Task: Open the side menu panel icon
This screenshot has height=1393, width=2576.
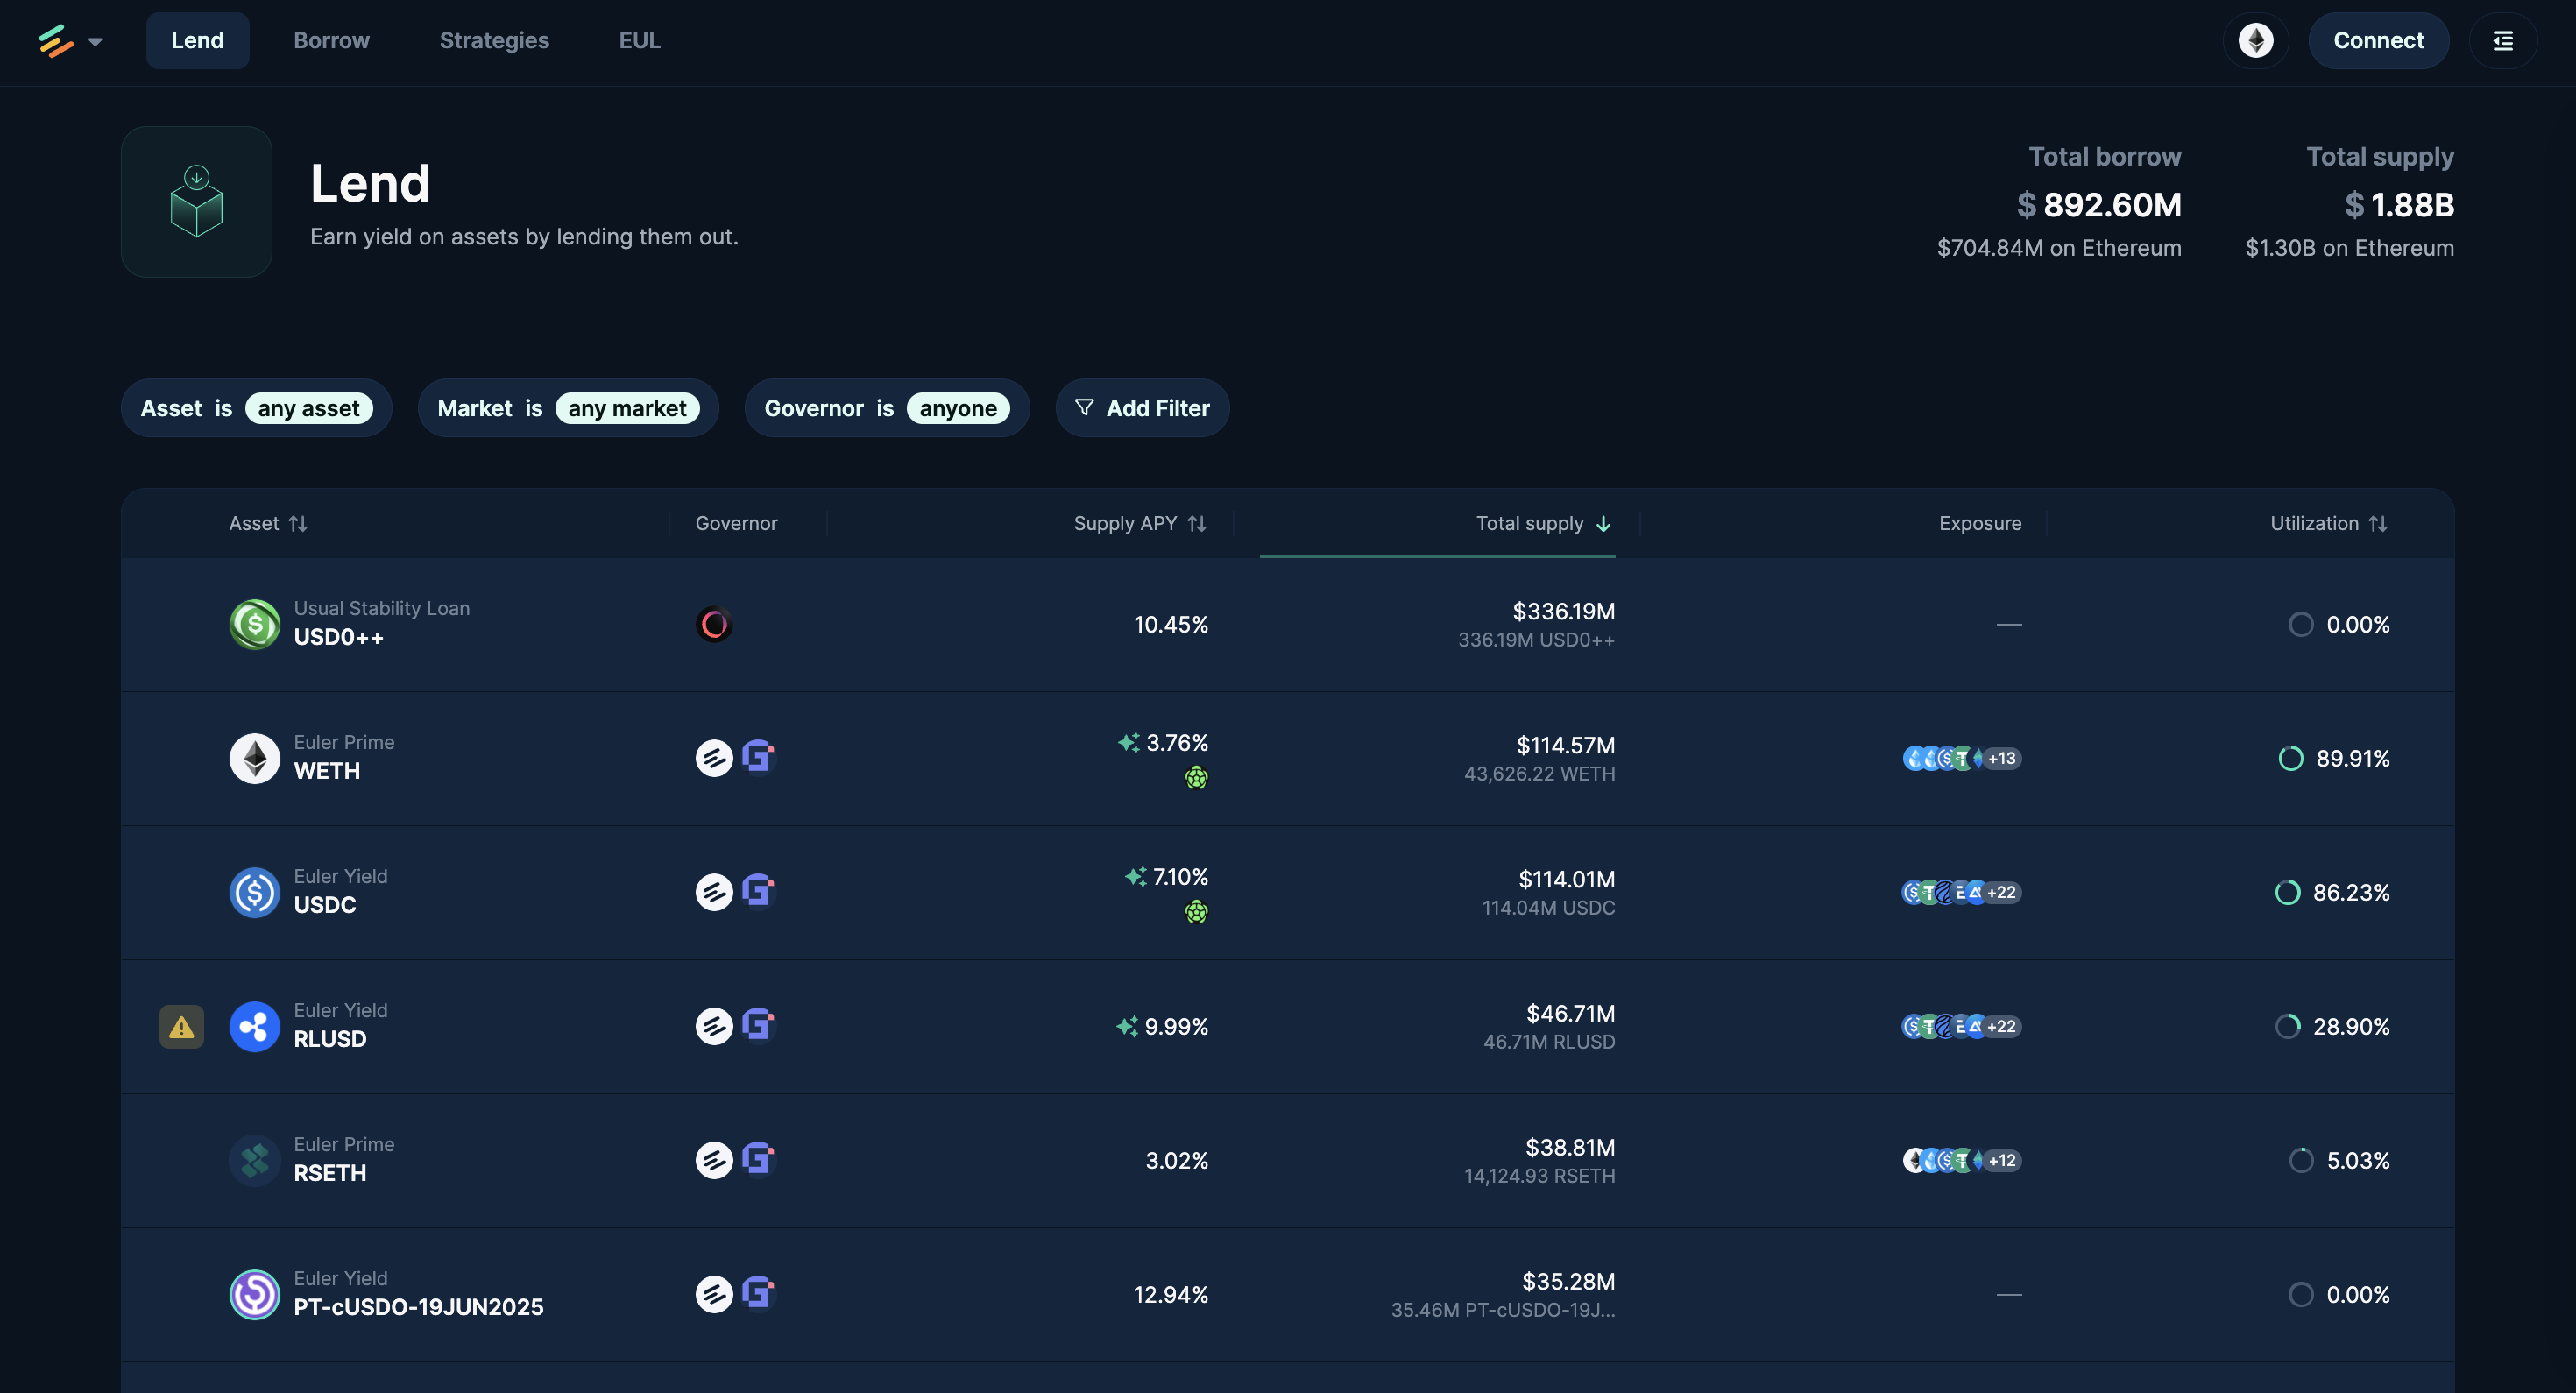Action: [x=2503, y=41]
